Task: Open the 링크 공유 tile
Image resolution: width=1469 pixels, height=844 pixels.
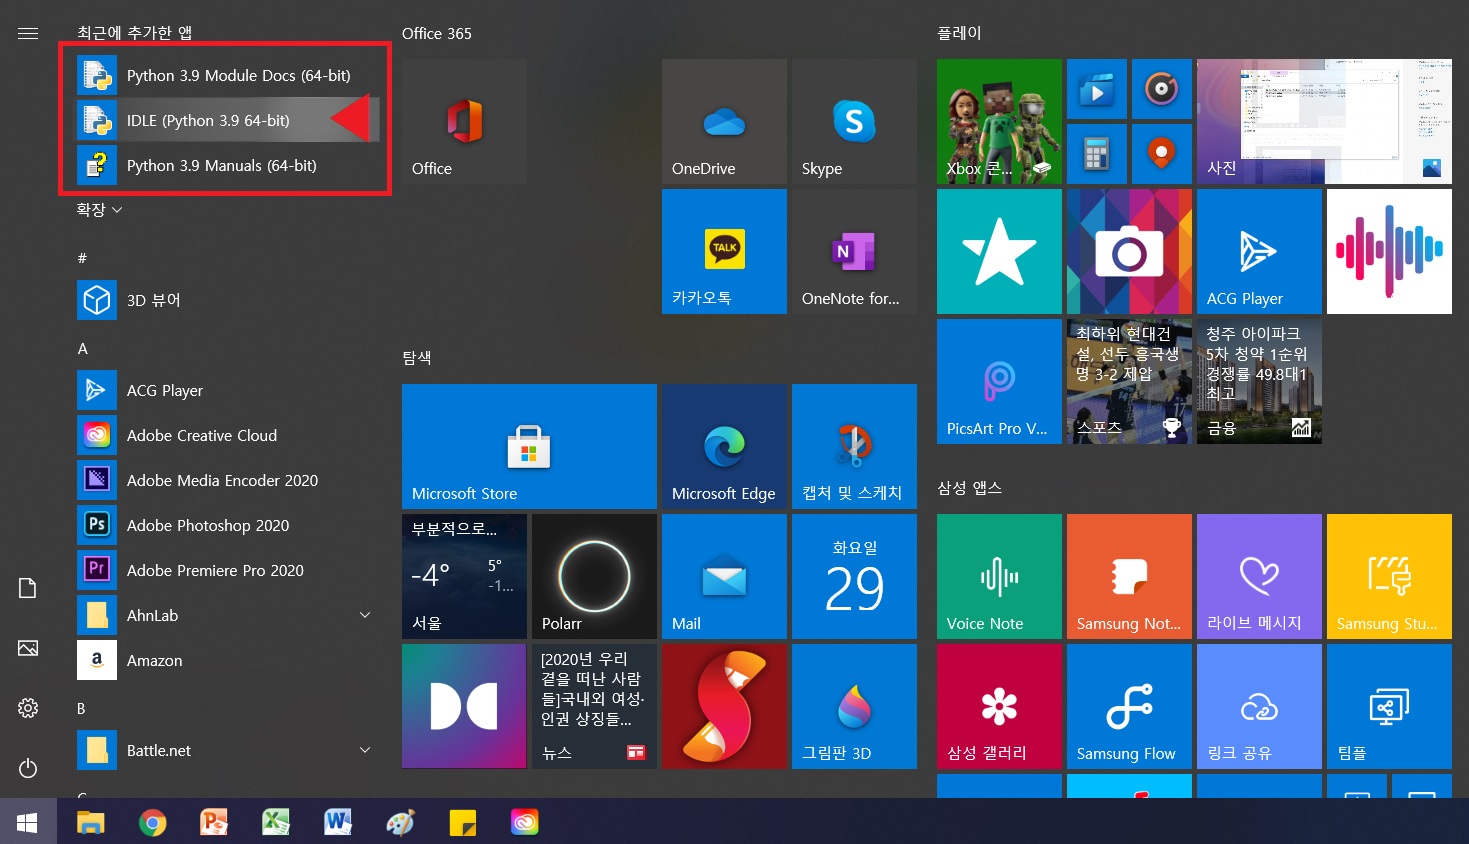Action: point(1259,706)
